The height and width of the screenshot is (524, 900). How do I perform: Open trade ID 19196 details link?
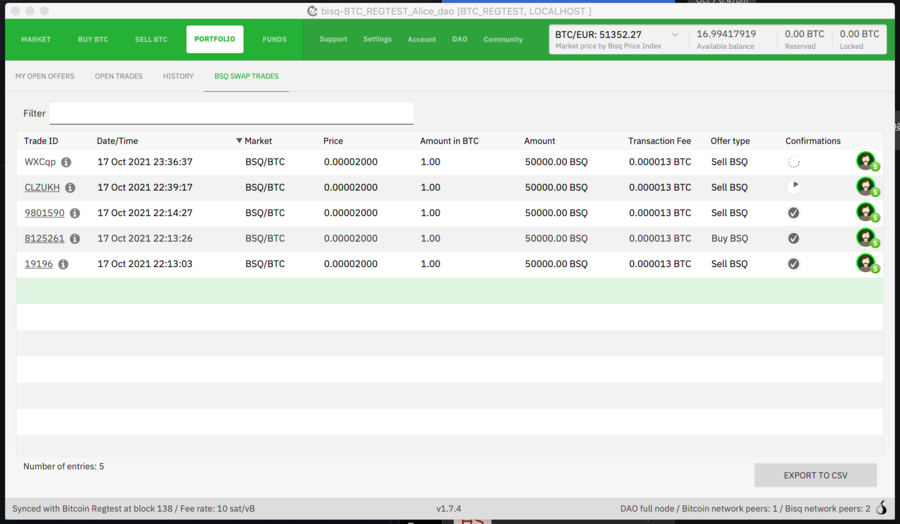(39, 264)
